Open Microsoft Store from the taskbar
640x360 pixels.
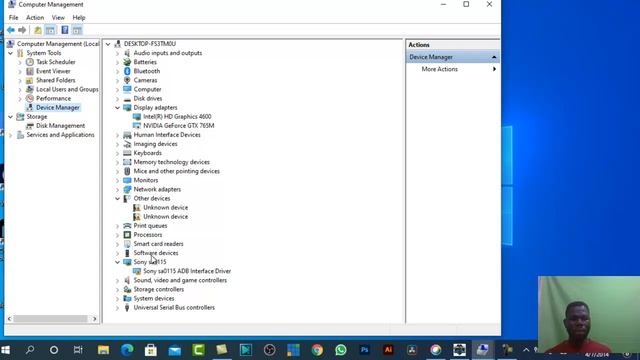151,350
